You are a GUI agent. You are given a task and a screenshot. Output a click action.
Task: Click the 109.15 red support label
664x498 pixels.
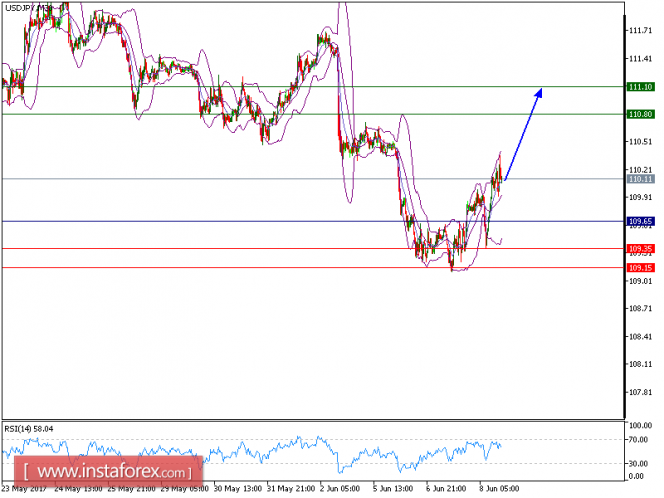click(641, 268)
